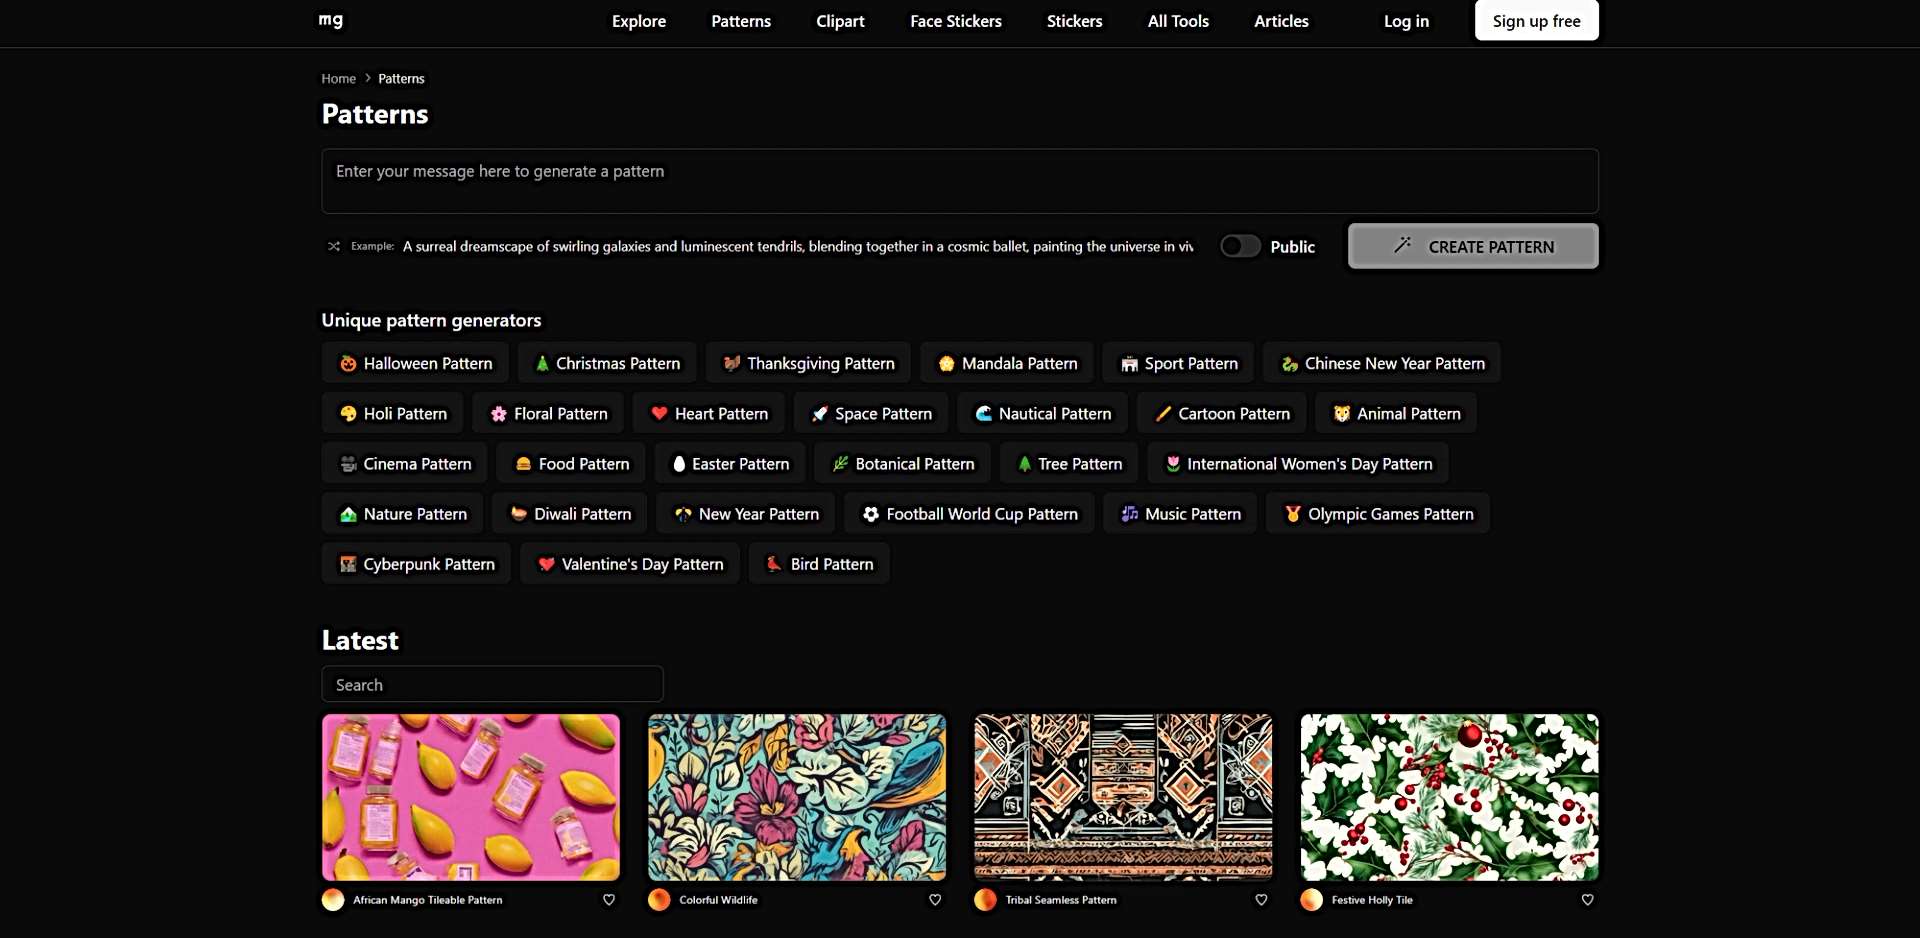
Task: Click the Festive Holly Tile author avatar
Action: point(1311,900)
